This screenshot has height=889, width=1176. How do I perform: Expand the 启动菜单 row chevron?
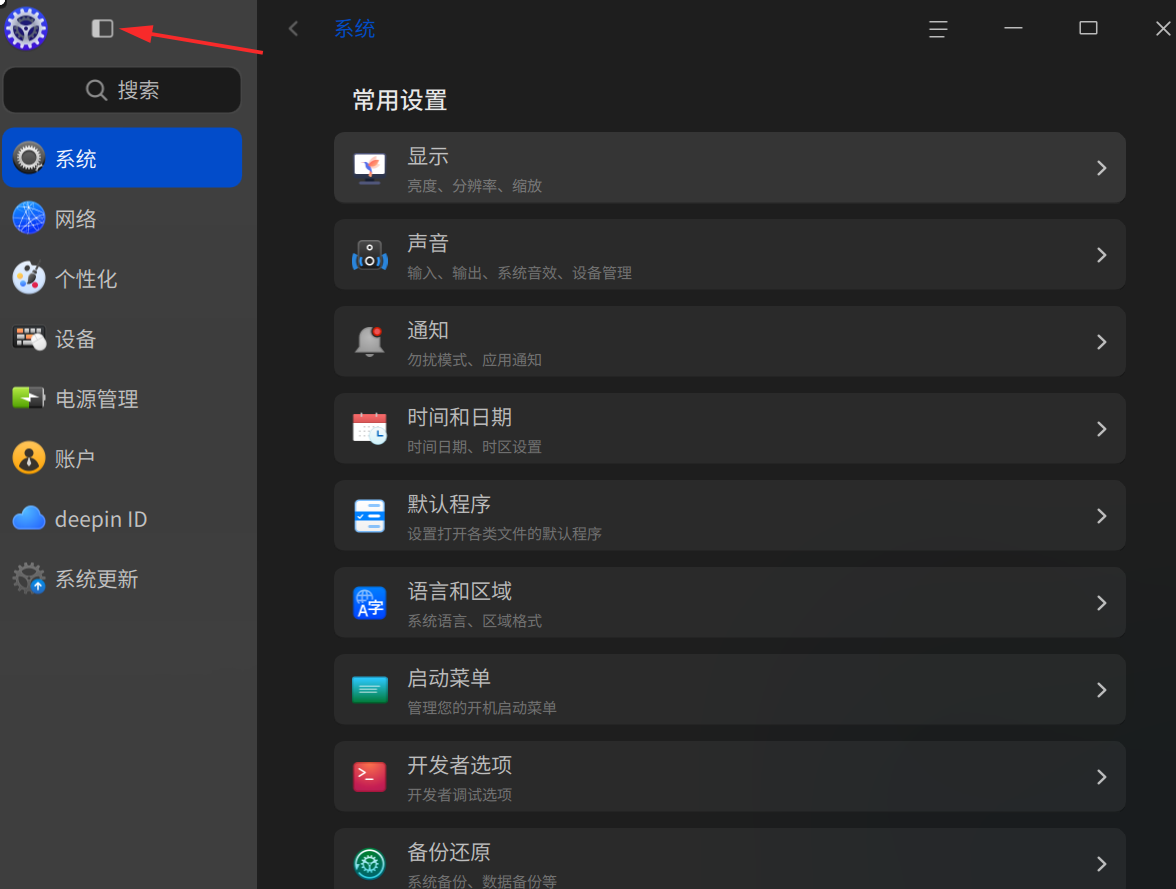tap(1101, 690)
